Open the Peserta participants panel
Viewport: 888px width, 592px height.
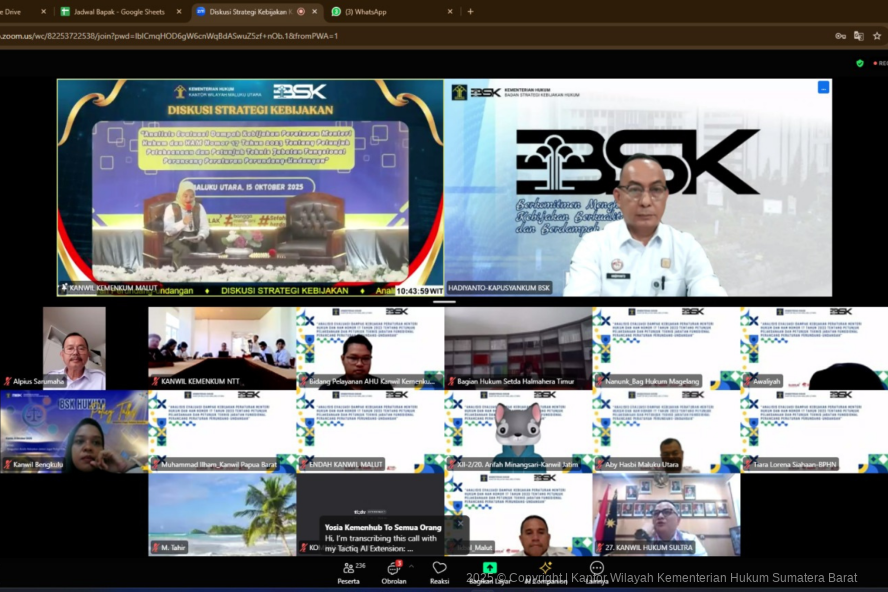tap(348, 569)
